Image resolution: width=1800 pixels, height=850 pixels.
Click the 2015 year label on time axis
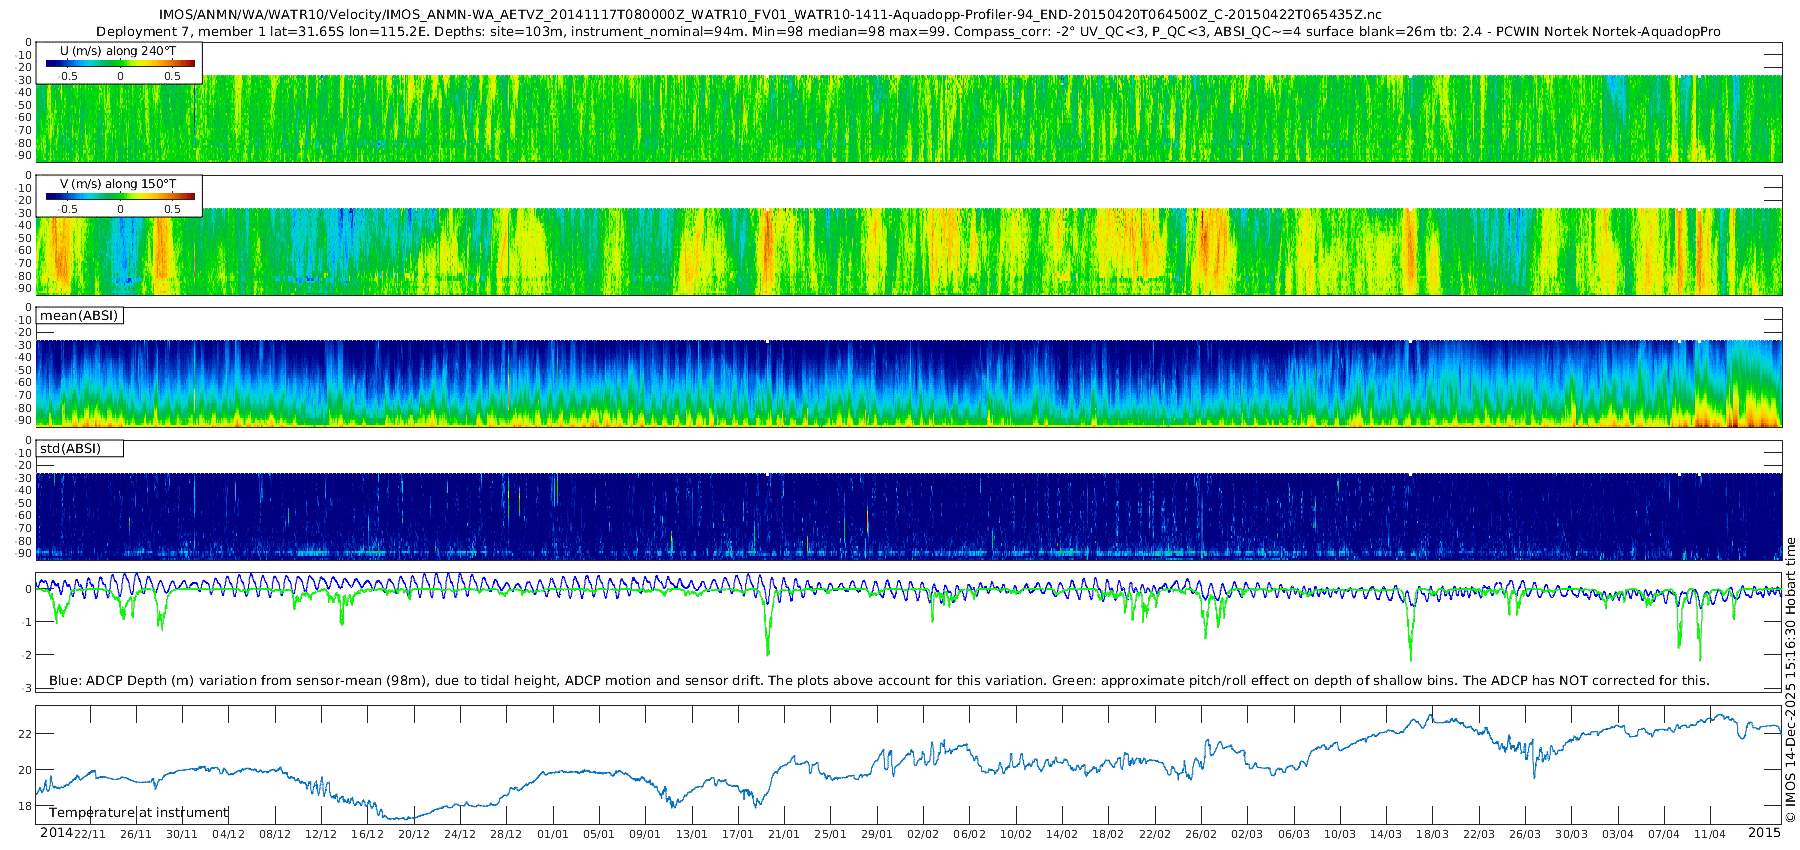click(x=1764, y=833)
